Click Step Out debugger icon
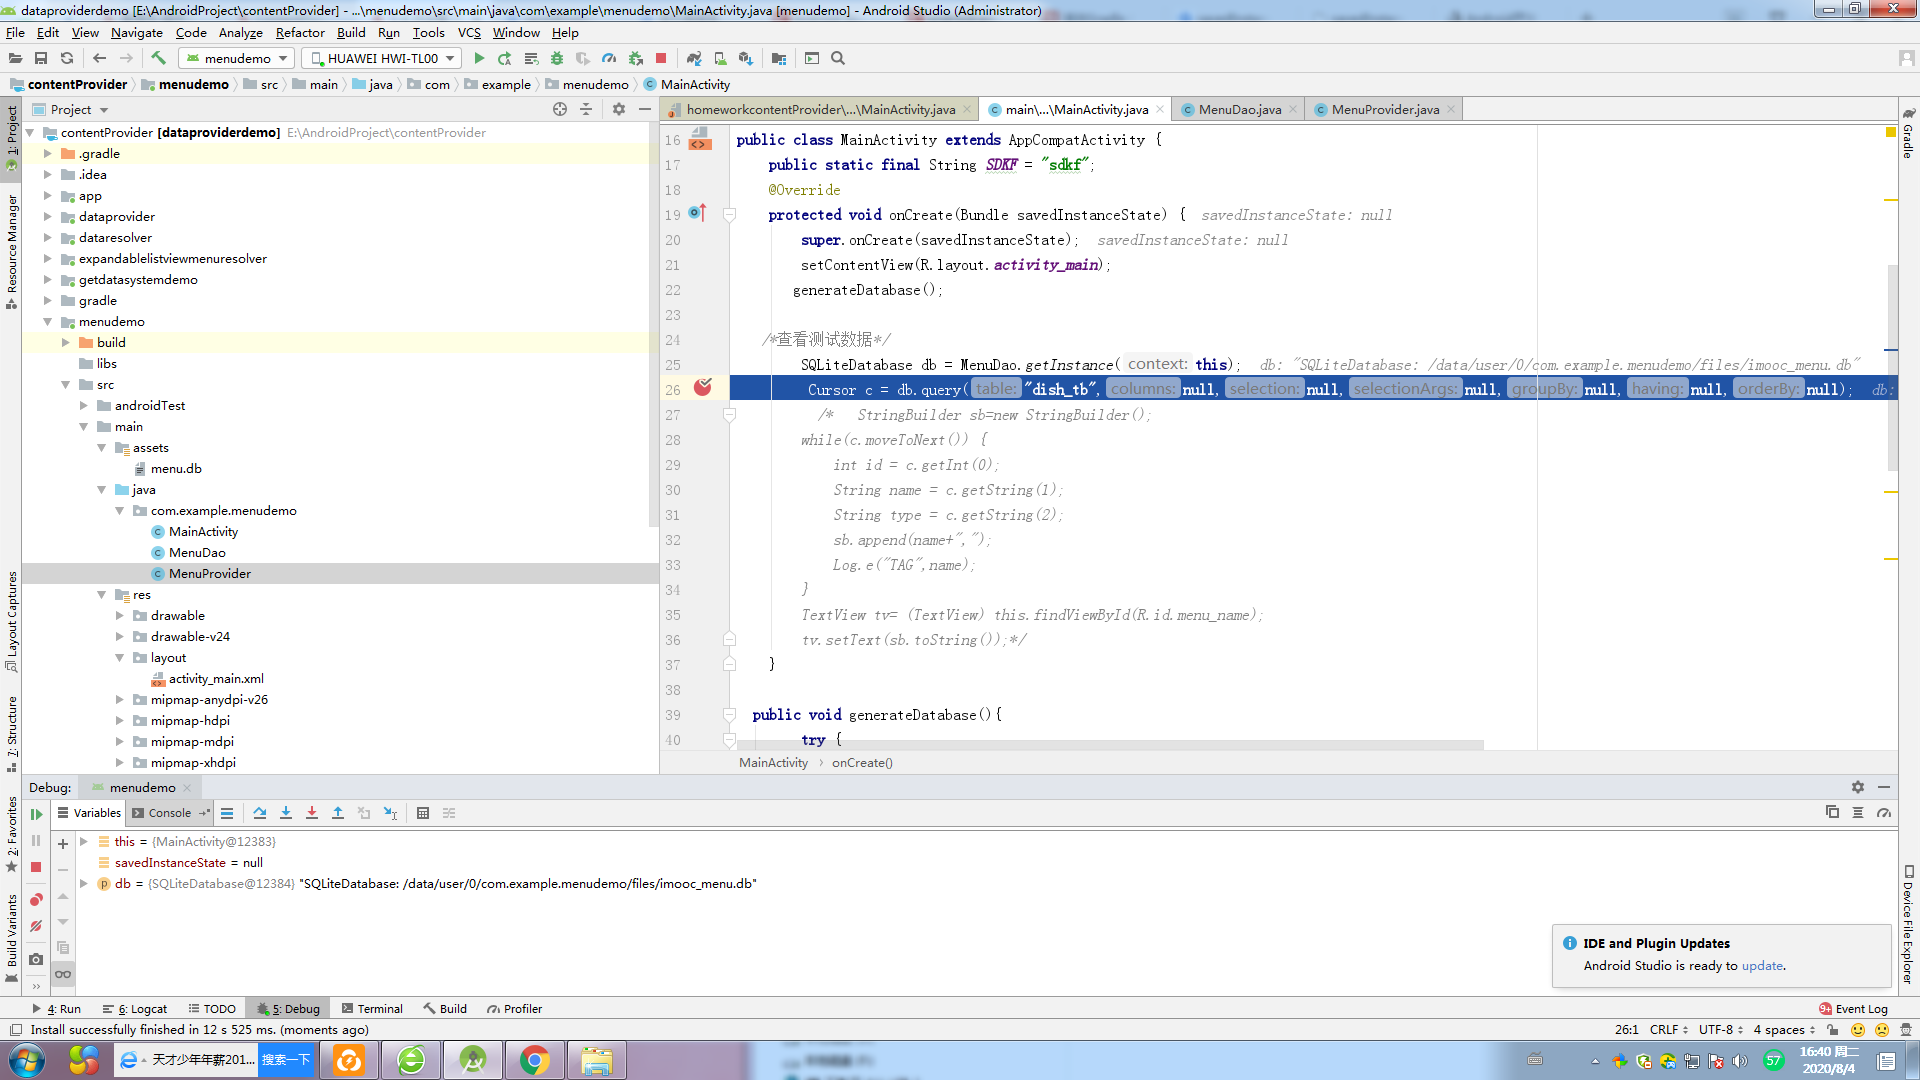The height and width of the screenshot is (1080, 1920). (x=338, y=813)
